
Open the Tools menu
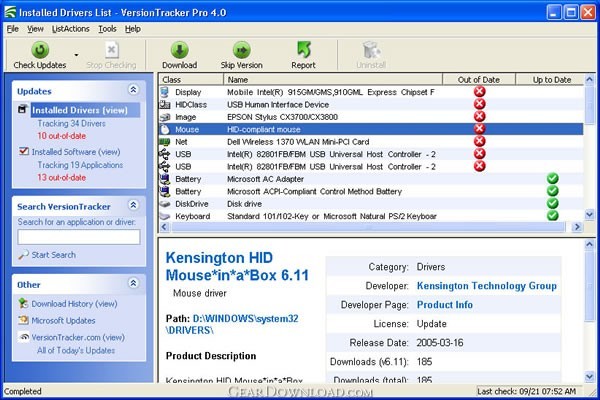pos(107,29)
